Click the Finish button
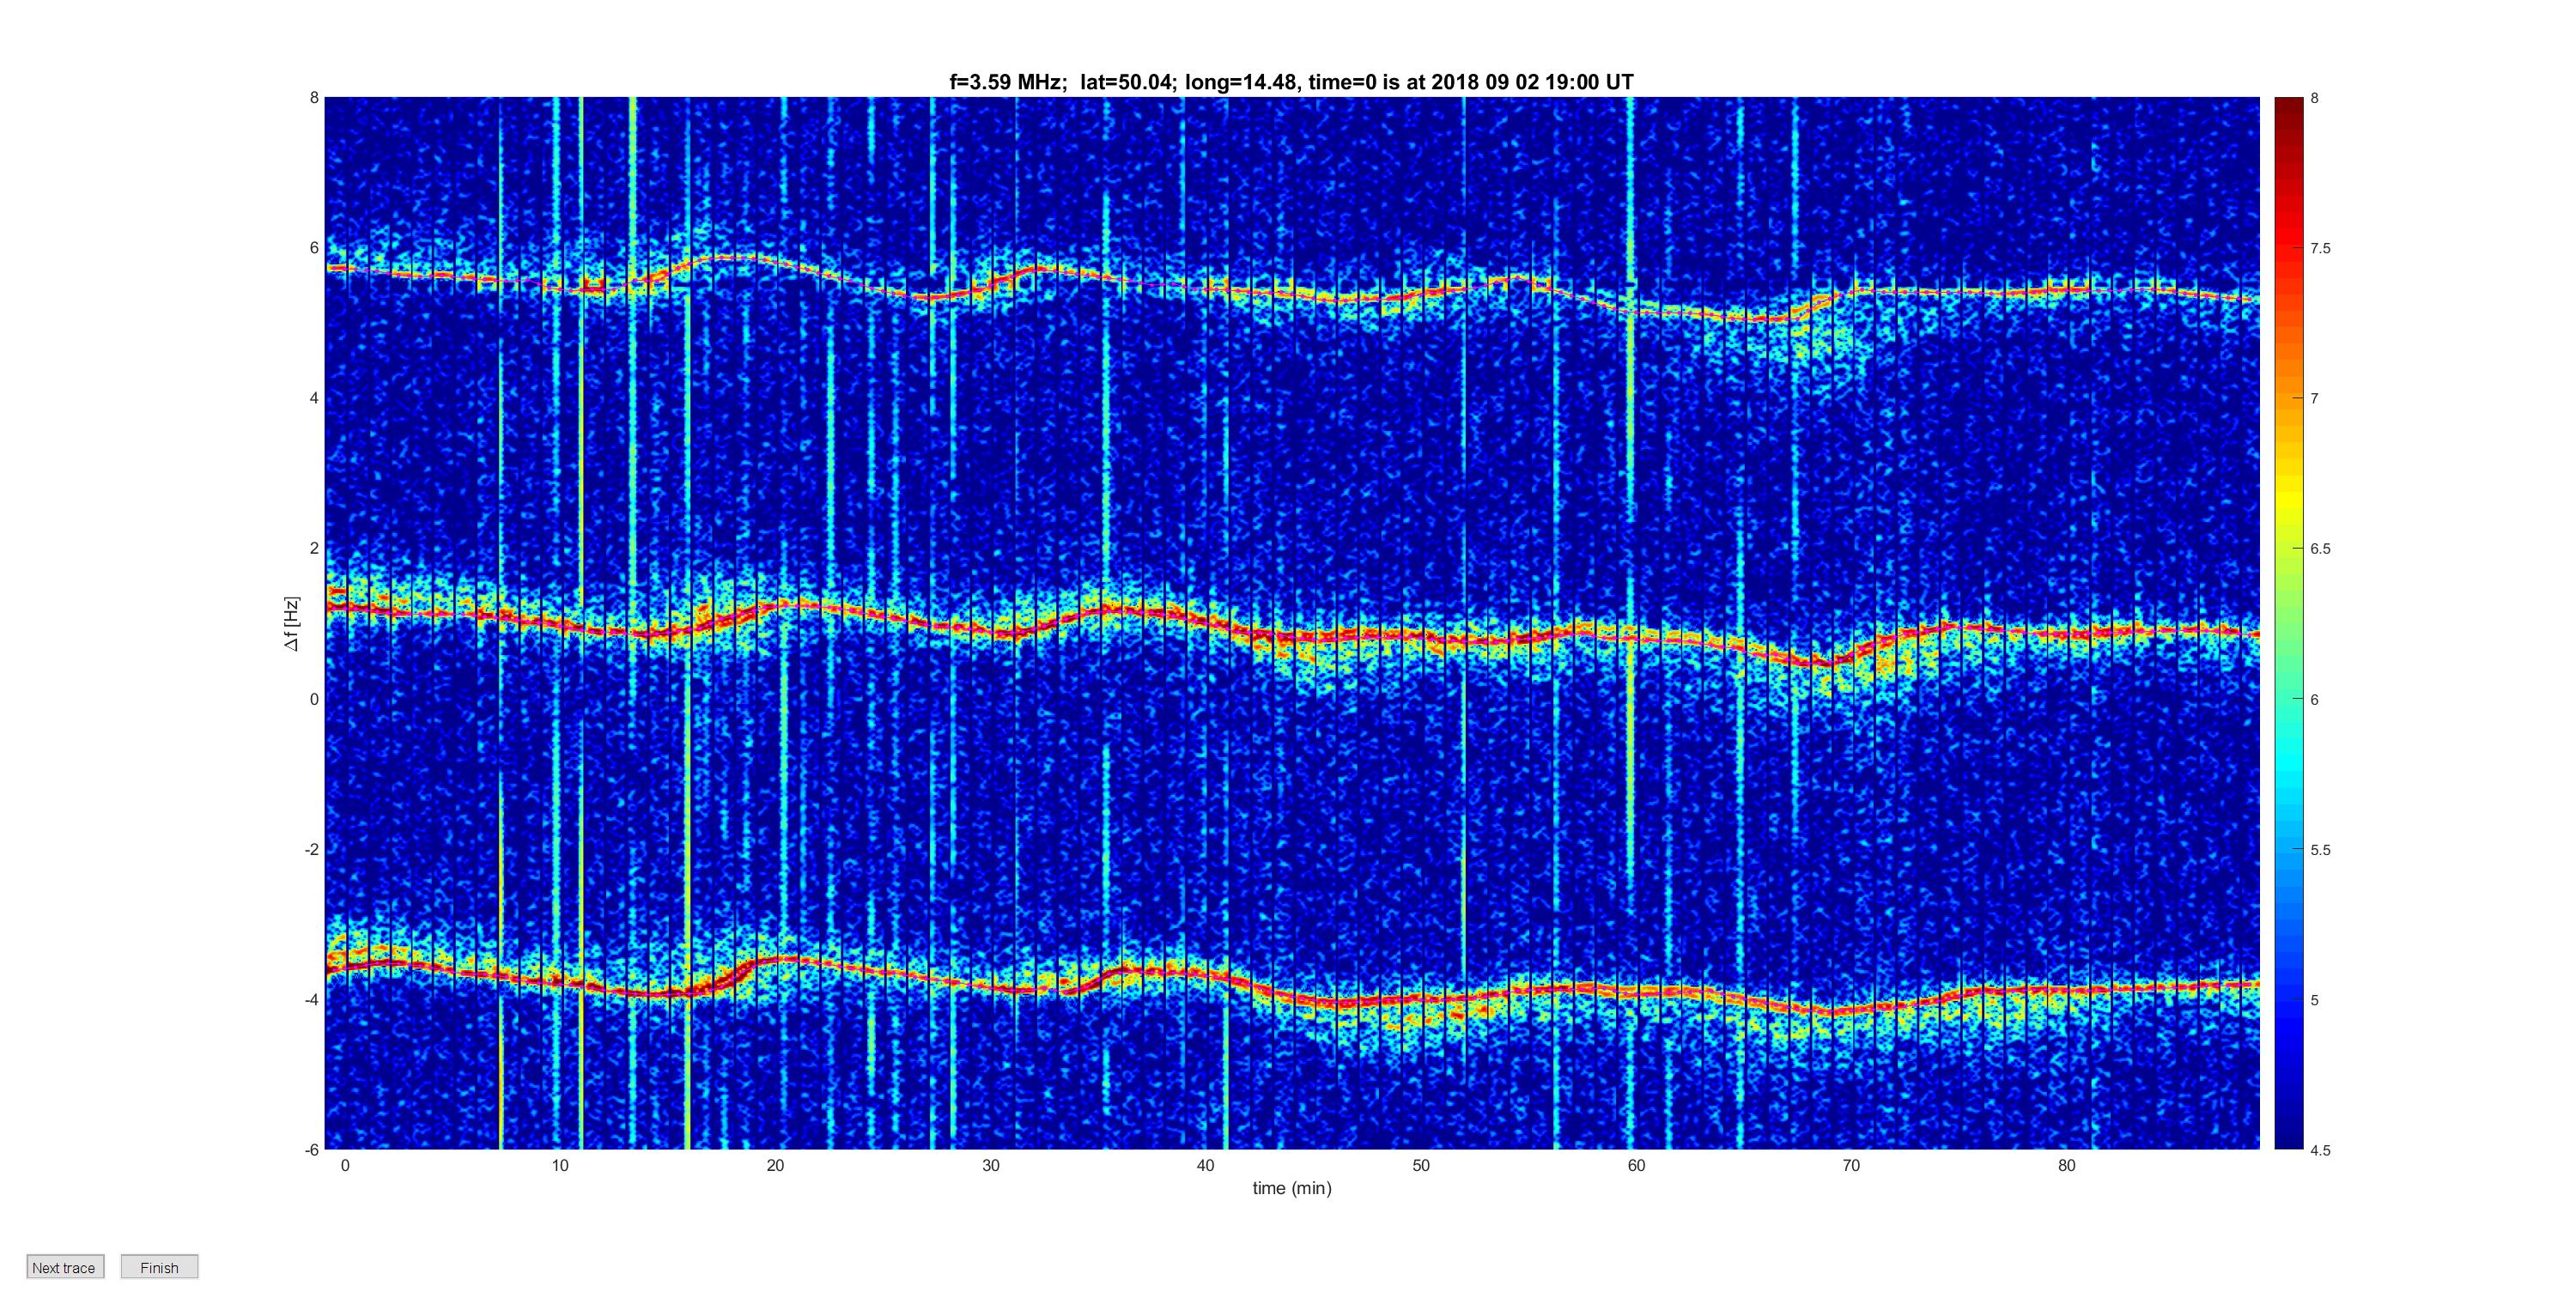 (159, 1267)
